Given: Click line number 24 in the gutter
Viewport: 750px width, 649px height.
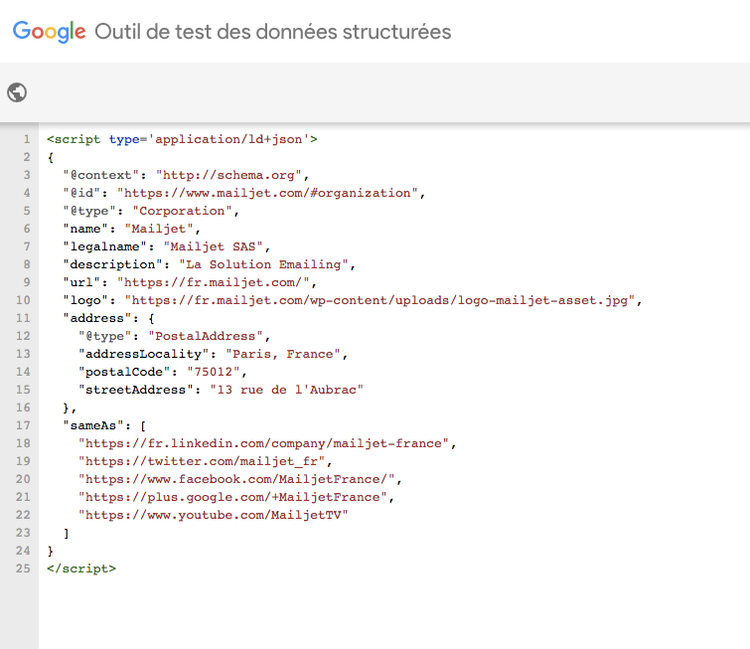Looking at the screenshot, I should [23, 550].
